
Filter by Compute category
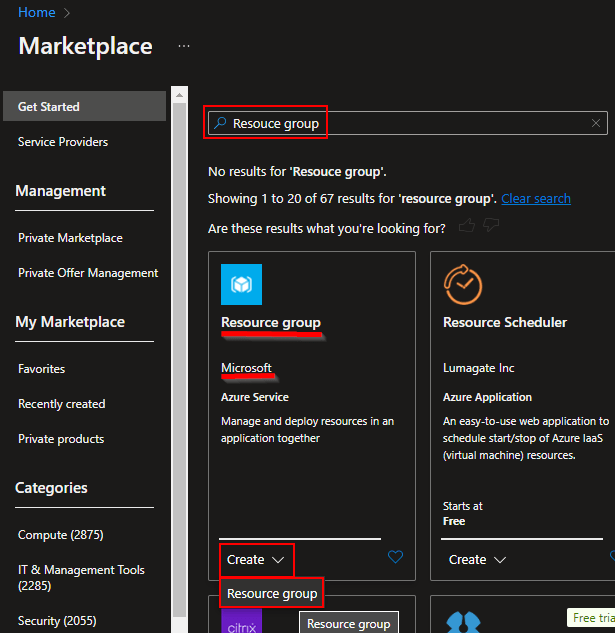60,535
